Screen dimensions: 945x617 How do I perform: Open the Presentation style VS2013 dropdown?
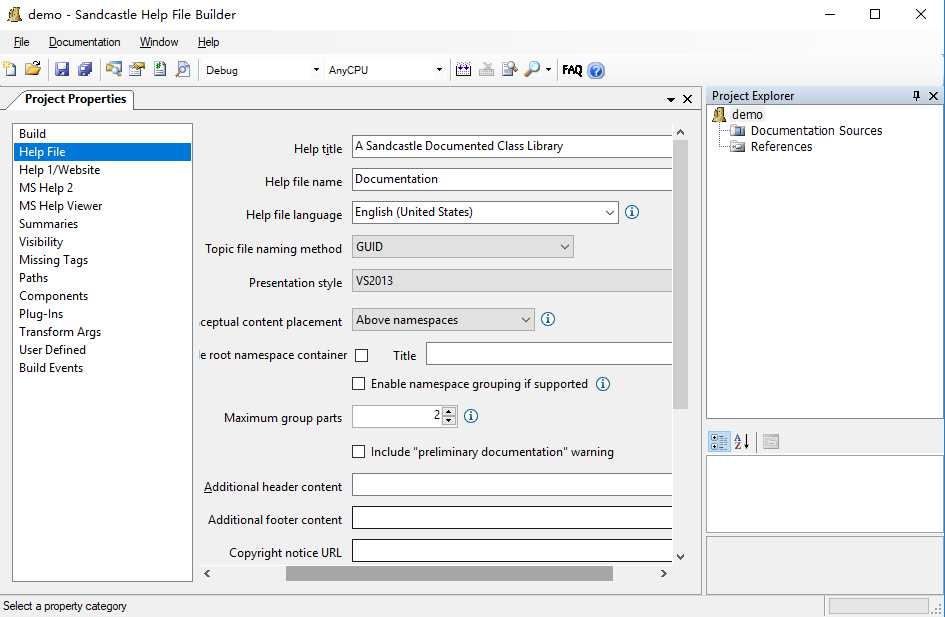click(x=512, y=281)
